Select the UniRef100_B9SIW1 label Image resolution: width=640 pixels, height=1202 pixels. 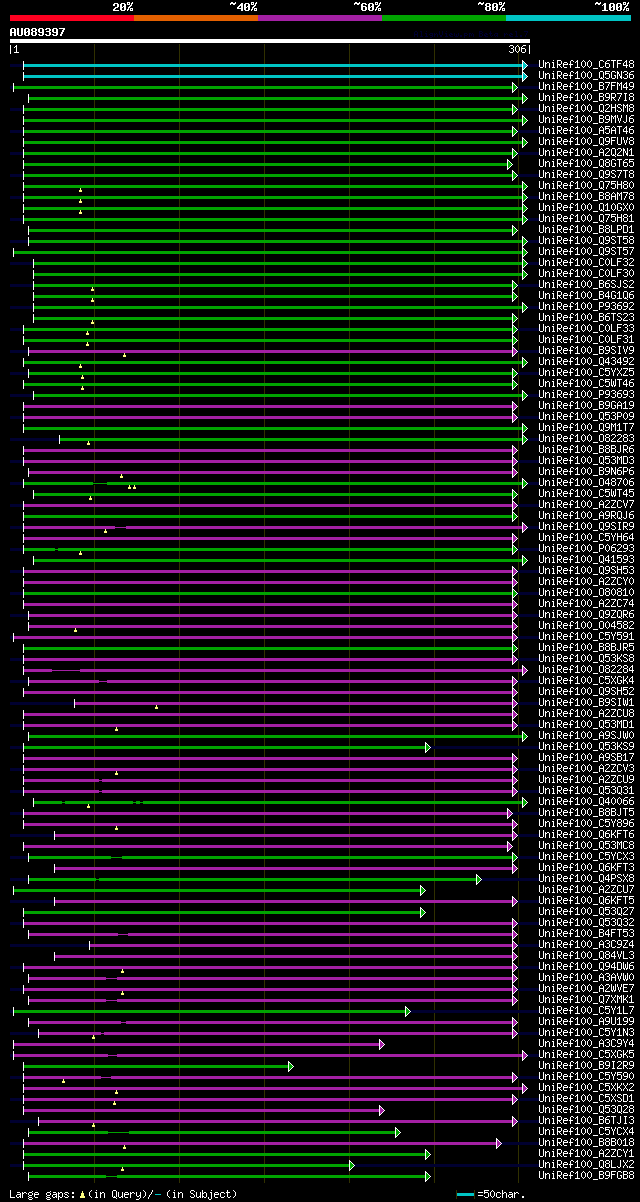click(x=586, y=702)
